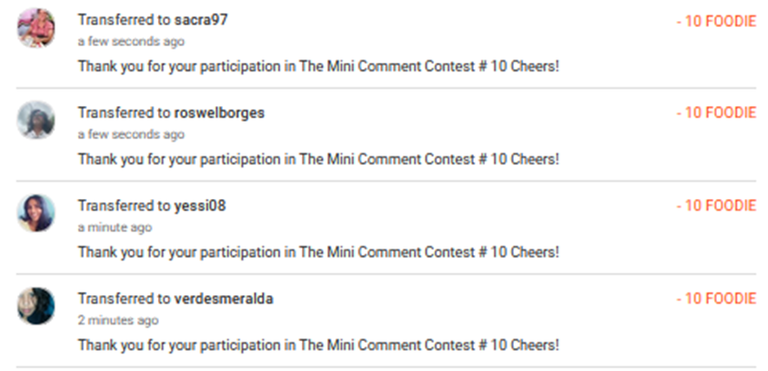
Task: Visit the yessi08 username link
Action: (x=200, y=206)
